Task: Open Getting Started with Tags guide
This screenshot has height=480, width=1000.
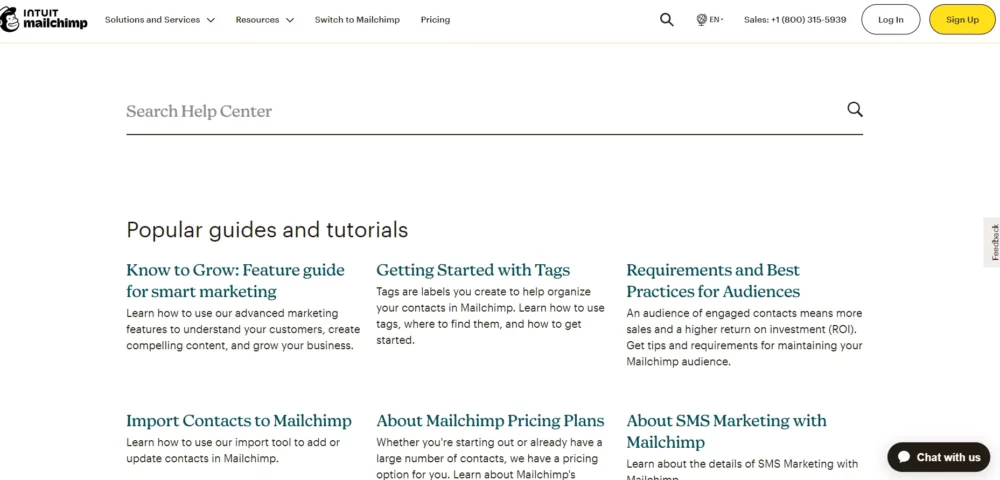Action: 473,270
